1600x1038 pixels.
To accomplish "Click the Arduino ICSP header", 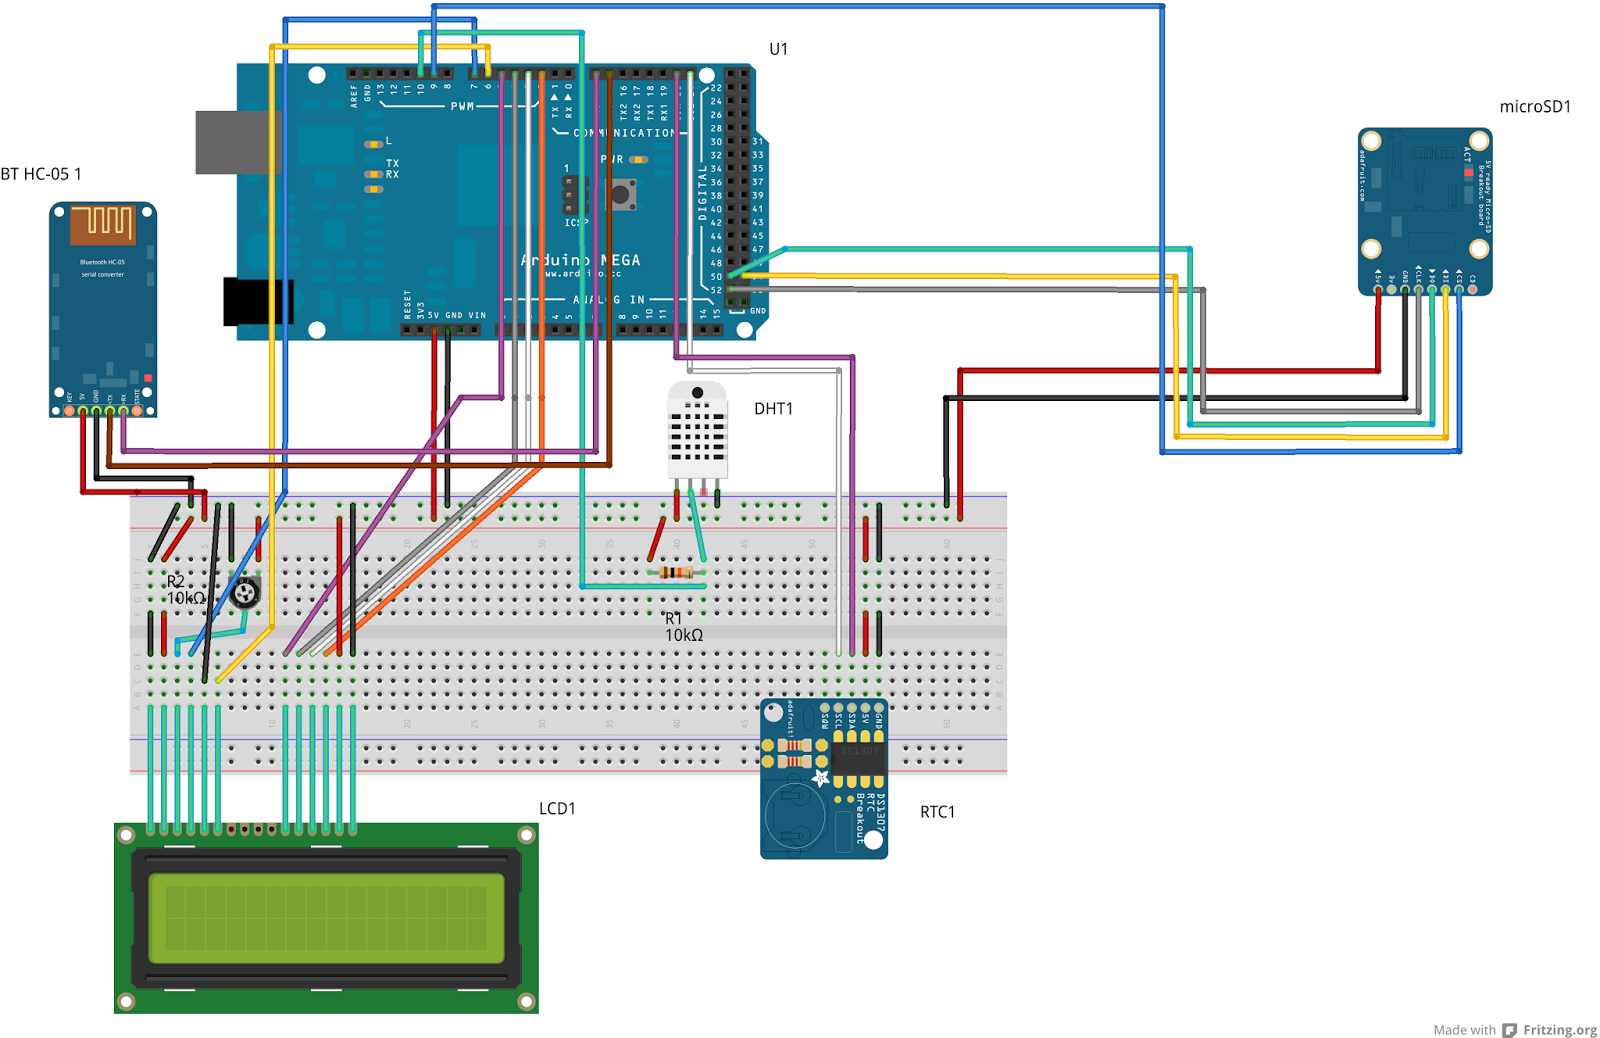I will point(575,195).
